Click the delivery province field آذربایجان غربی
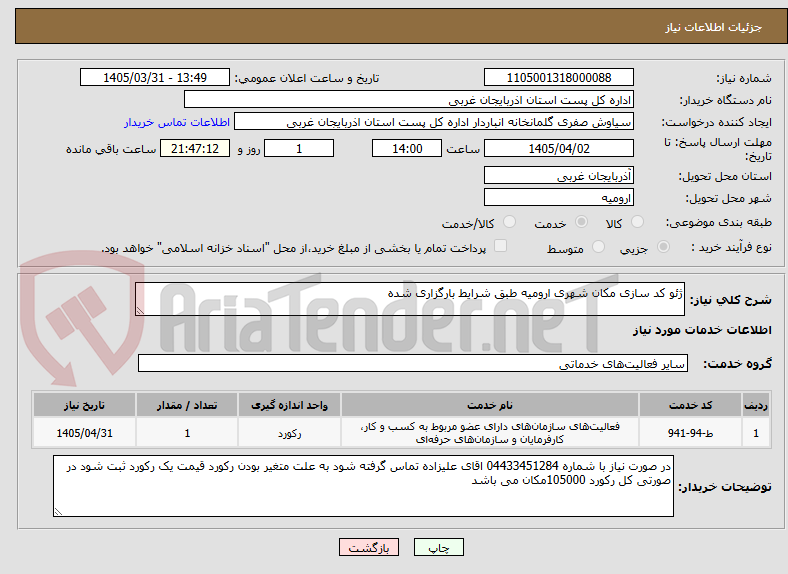788x574 pixels. pos(558,175)
